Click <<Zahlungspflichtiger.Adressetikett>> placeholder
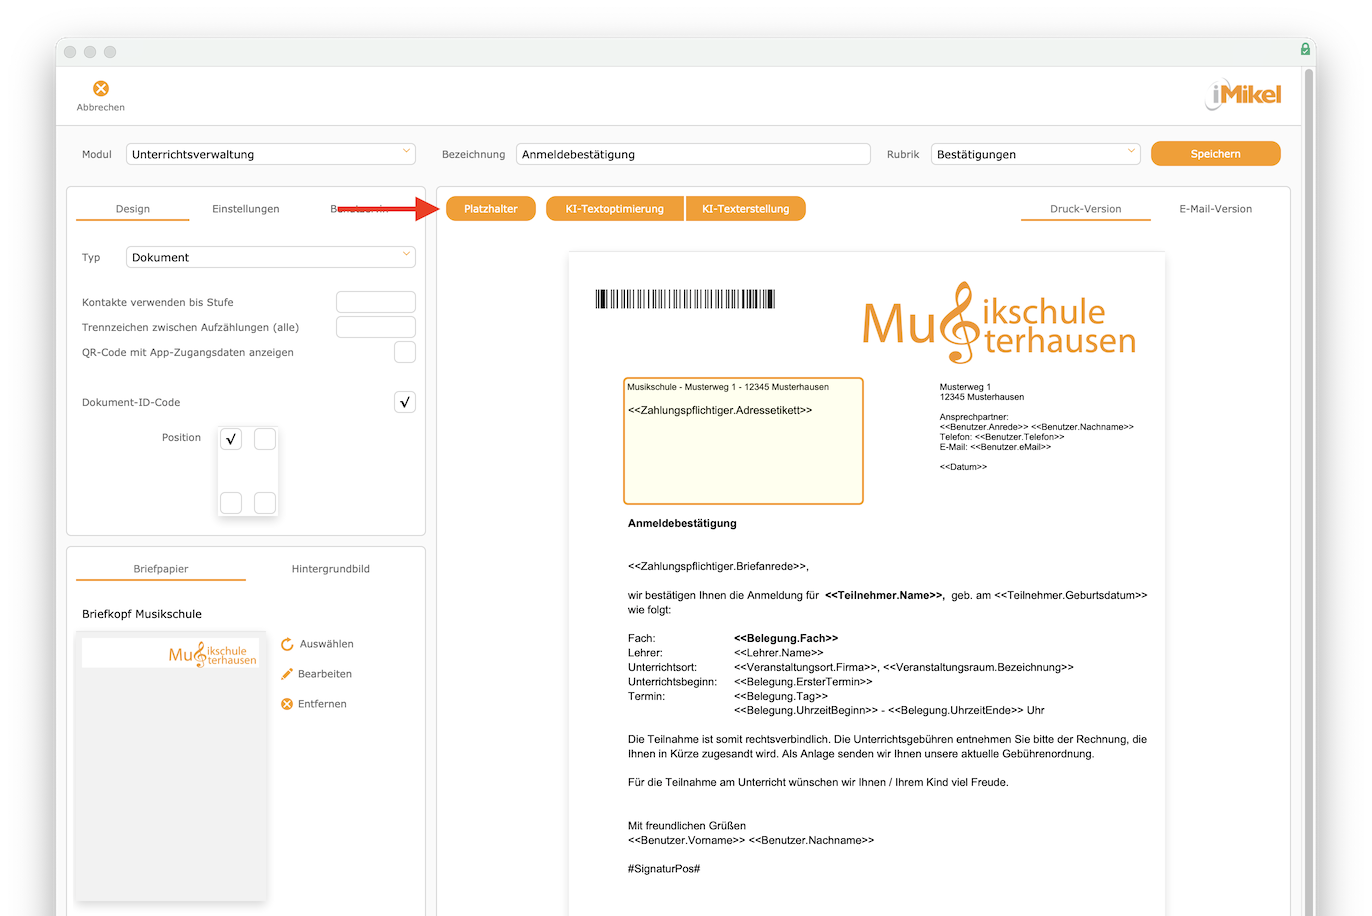Viewport: 1372px width, 916px height. pyautogui.click(x=720, y=410)
